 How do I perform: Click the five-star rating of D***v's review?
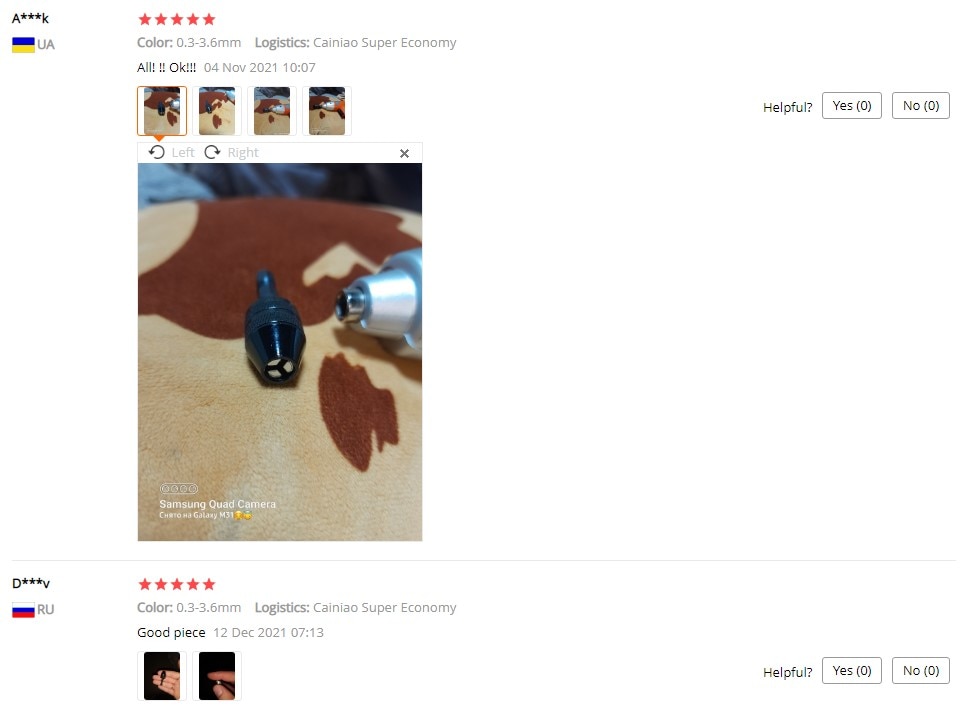[177, 584]
